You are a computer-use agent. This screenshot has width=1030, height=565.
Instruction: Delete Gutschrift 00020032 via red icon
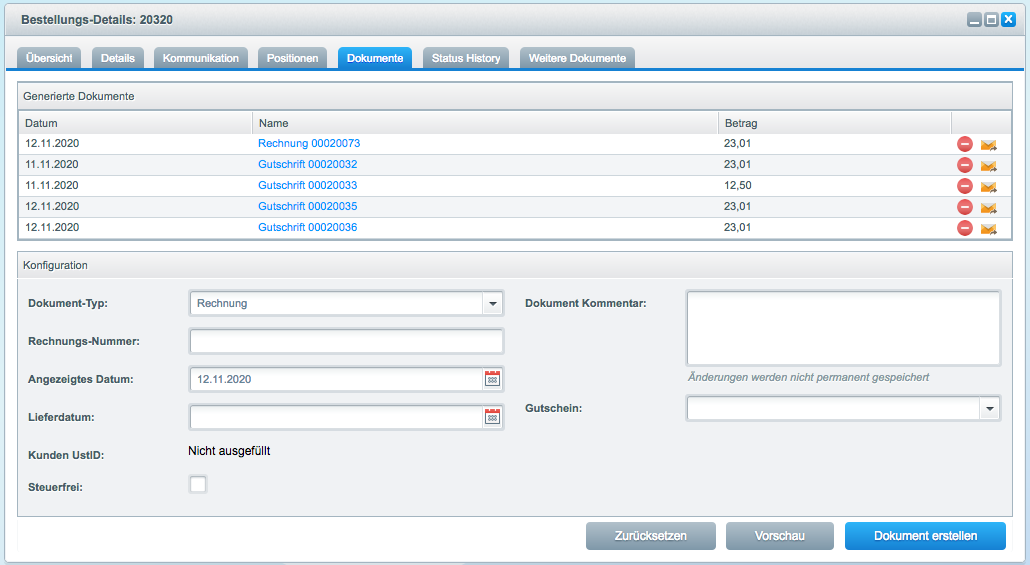click(965, 165)
